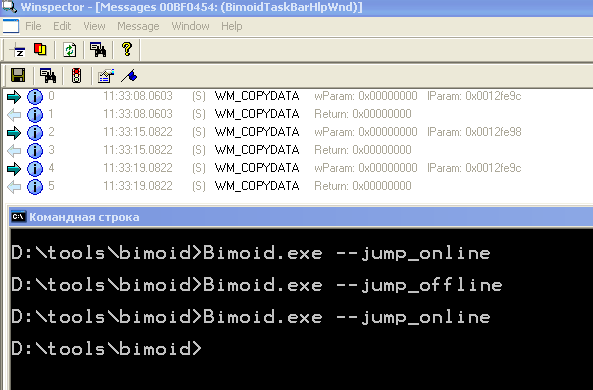Click the Командная строка title bar
The height and width of the screenshot is (390, 593).
(301, 217)
